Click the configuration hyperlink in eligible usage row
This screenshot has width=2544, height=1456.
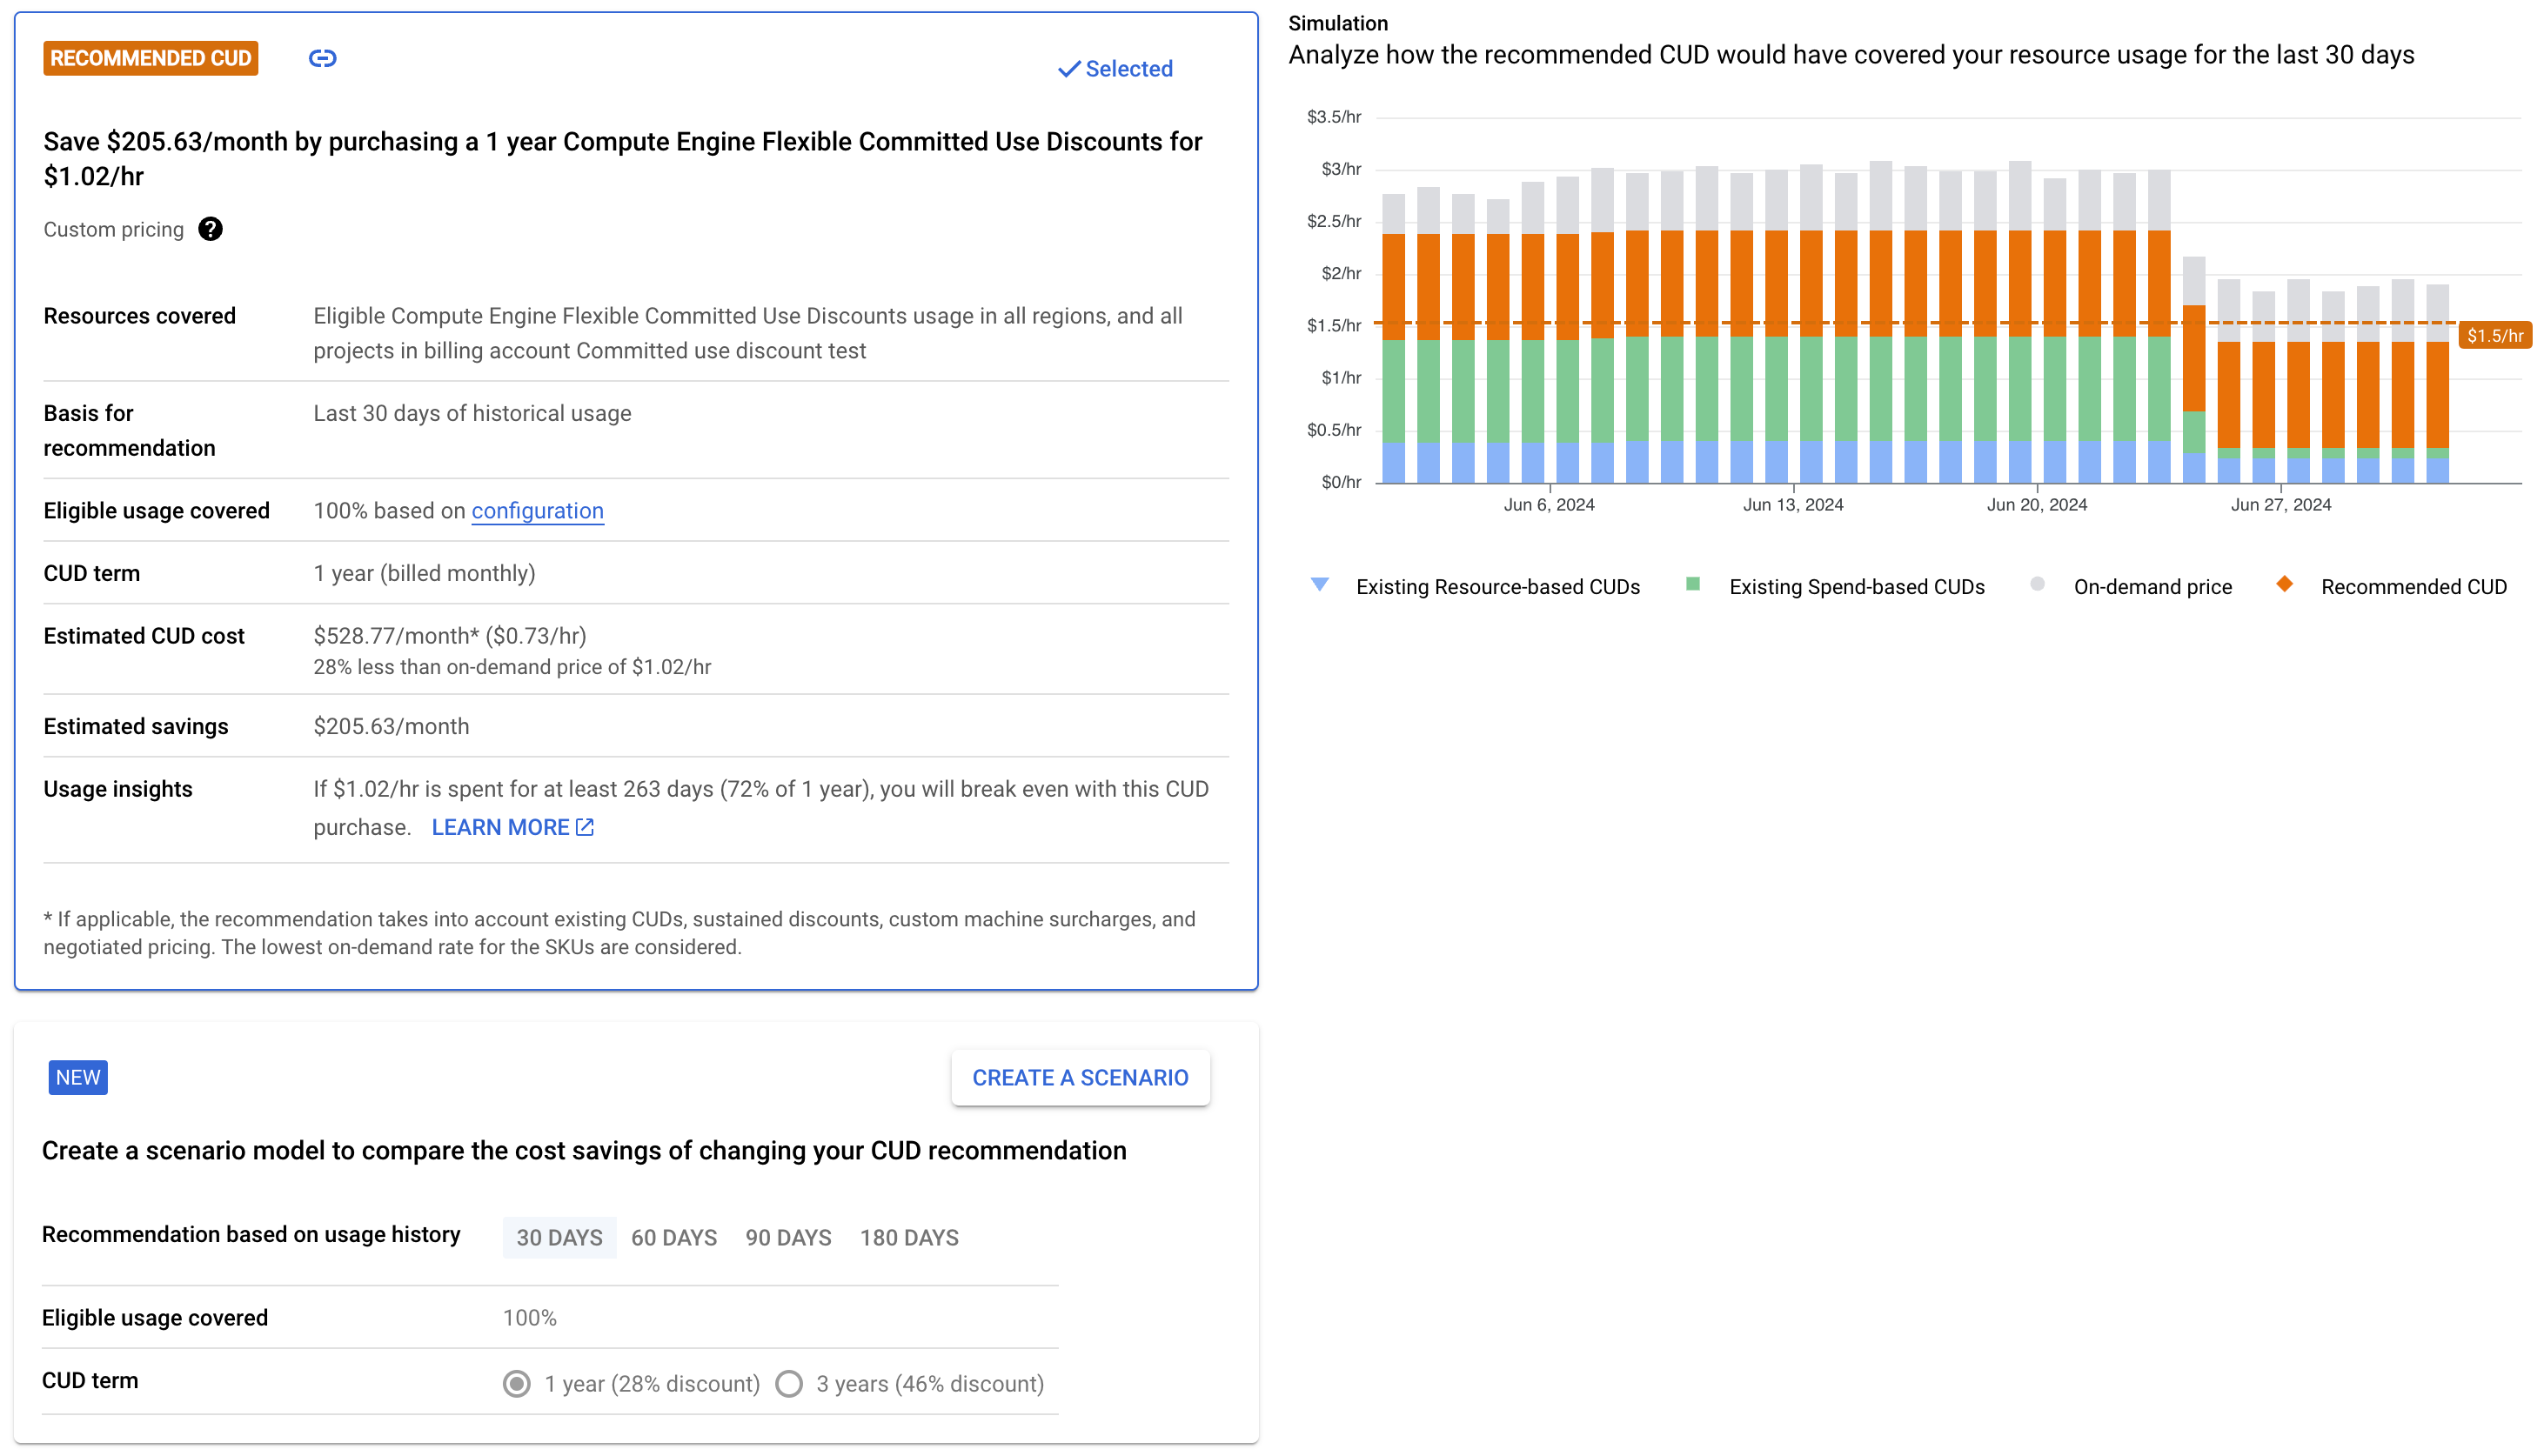[539, 511]
